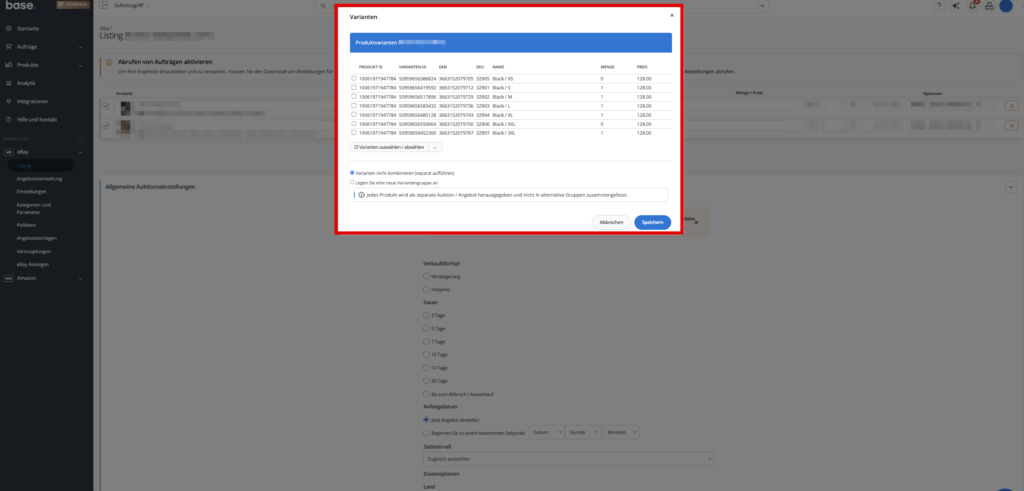
Task: Open Verknüpfungen under eBay
Action: (x=34, y=251)
